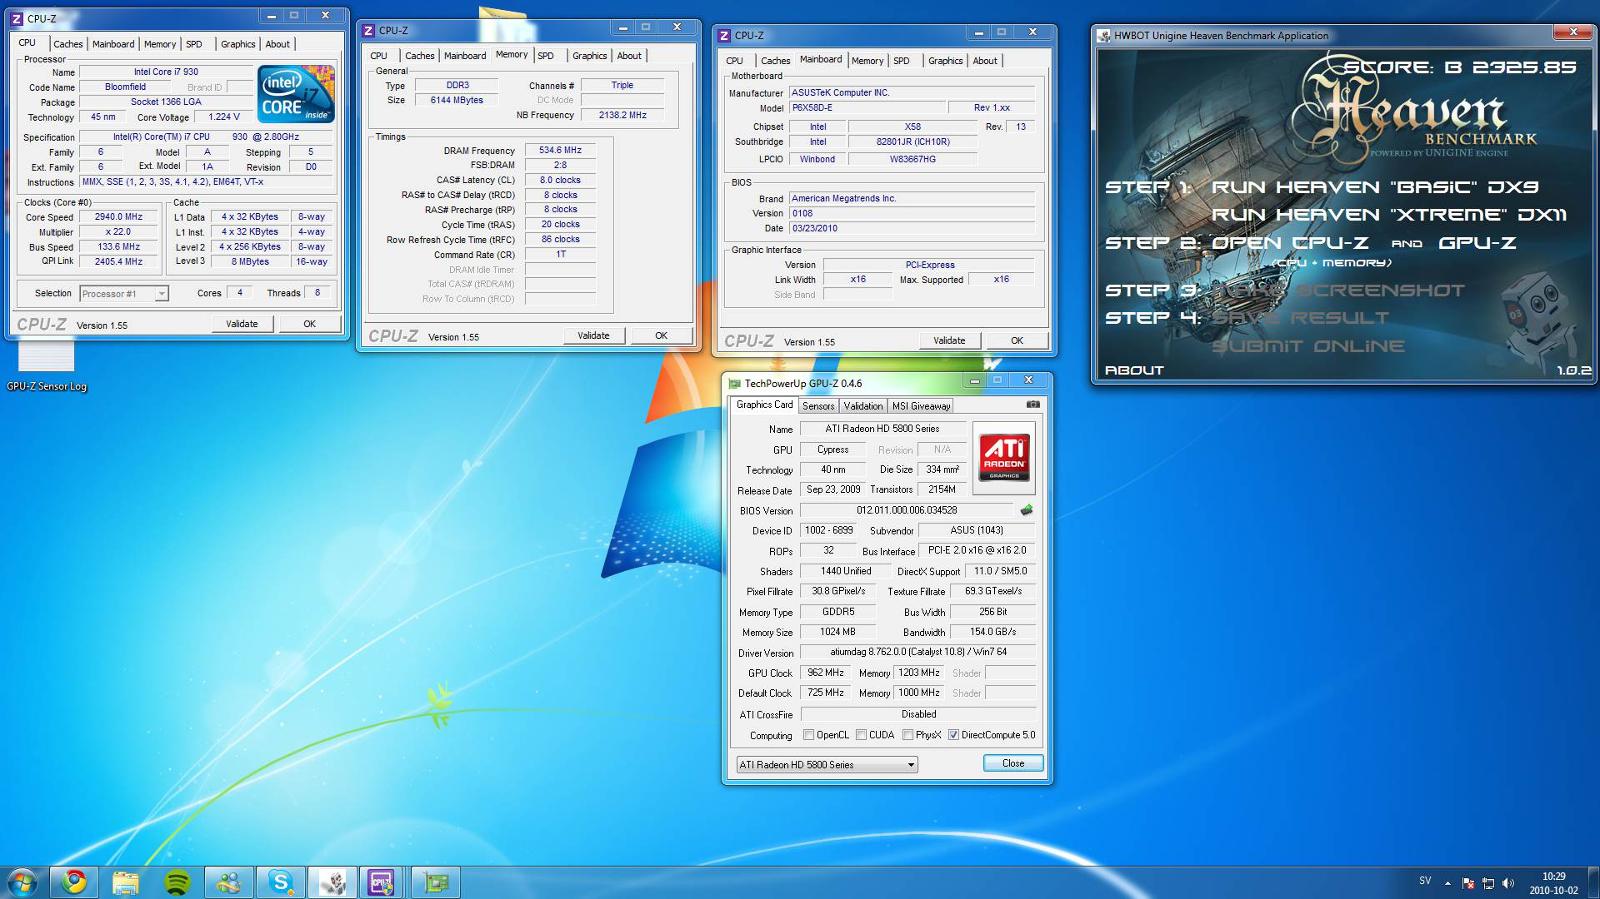Click GPU-Z link in Heaven step 2
Image resolution: width=1600 pixels, height=899 pixels.
[1477, 243]
